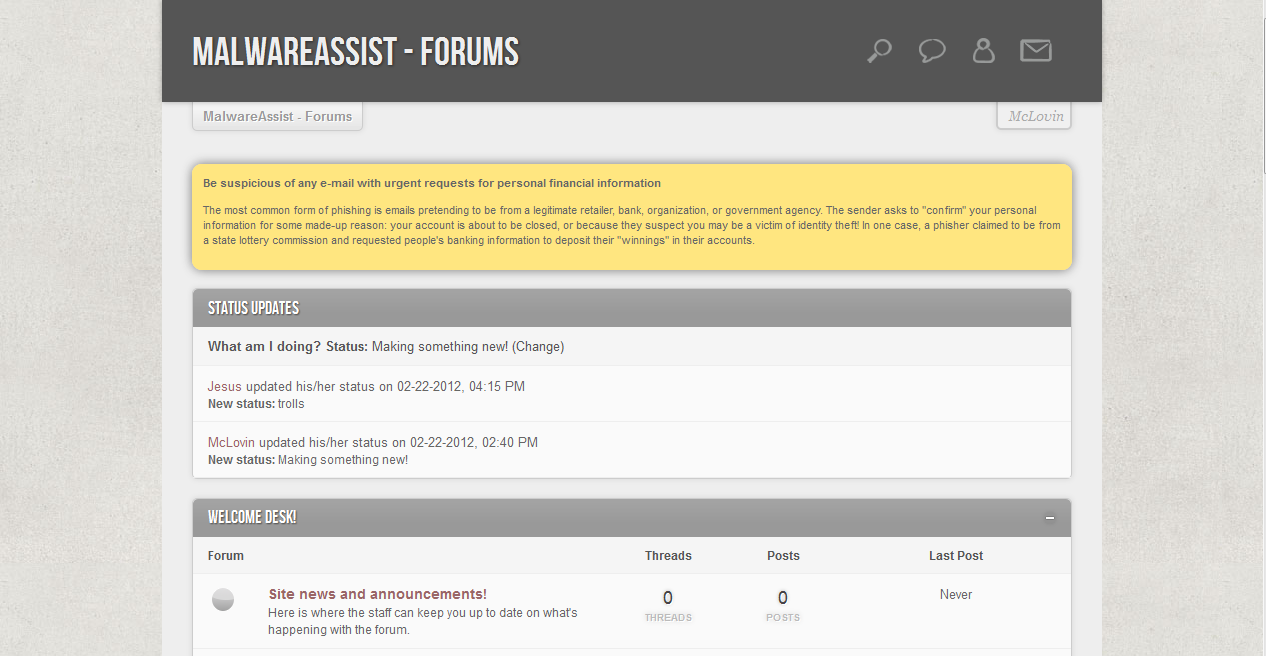The image size is (1266, 656).
Task: Click the MalwareAssist - Forums header logo
Action: [x=356, y=52]
